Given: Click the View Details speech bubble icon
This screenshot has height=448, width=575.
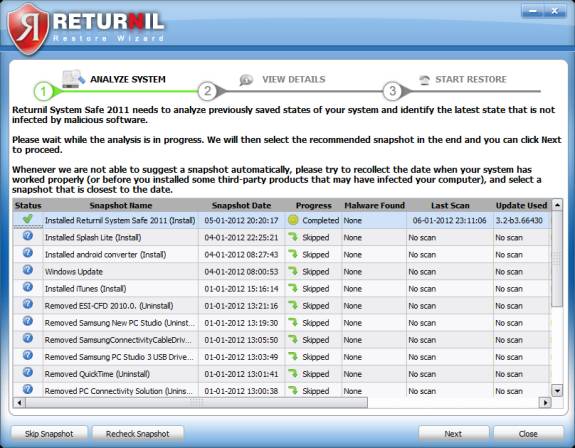Looking at the screenshot, I should coord(246,80).
